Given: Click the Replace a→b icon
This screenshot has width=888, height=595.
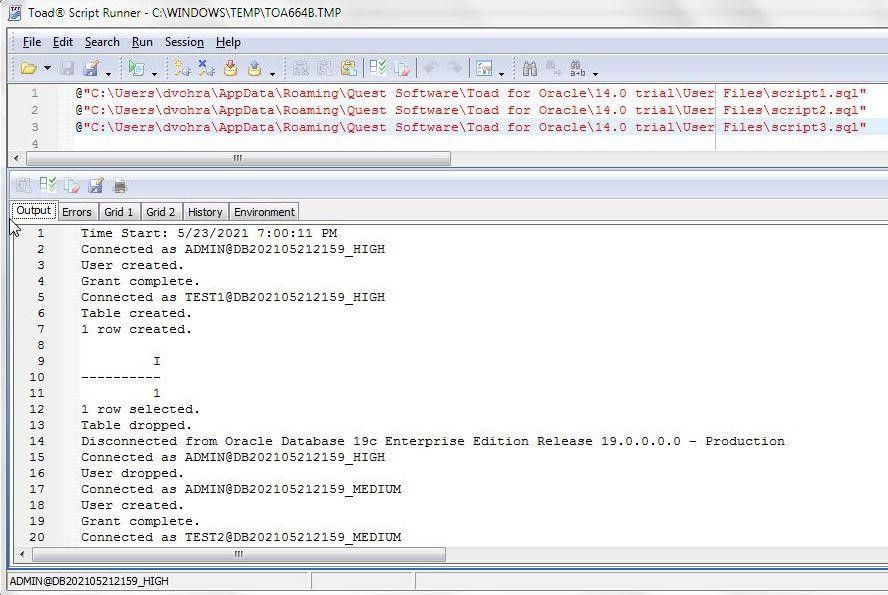Looking at the screenshot, I should point(577,69).
